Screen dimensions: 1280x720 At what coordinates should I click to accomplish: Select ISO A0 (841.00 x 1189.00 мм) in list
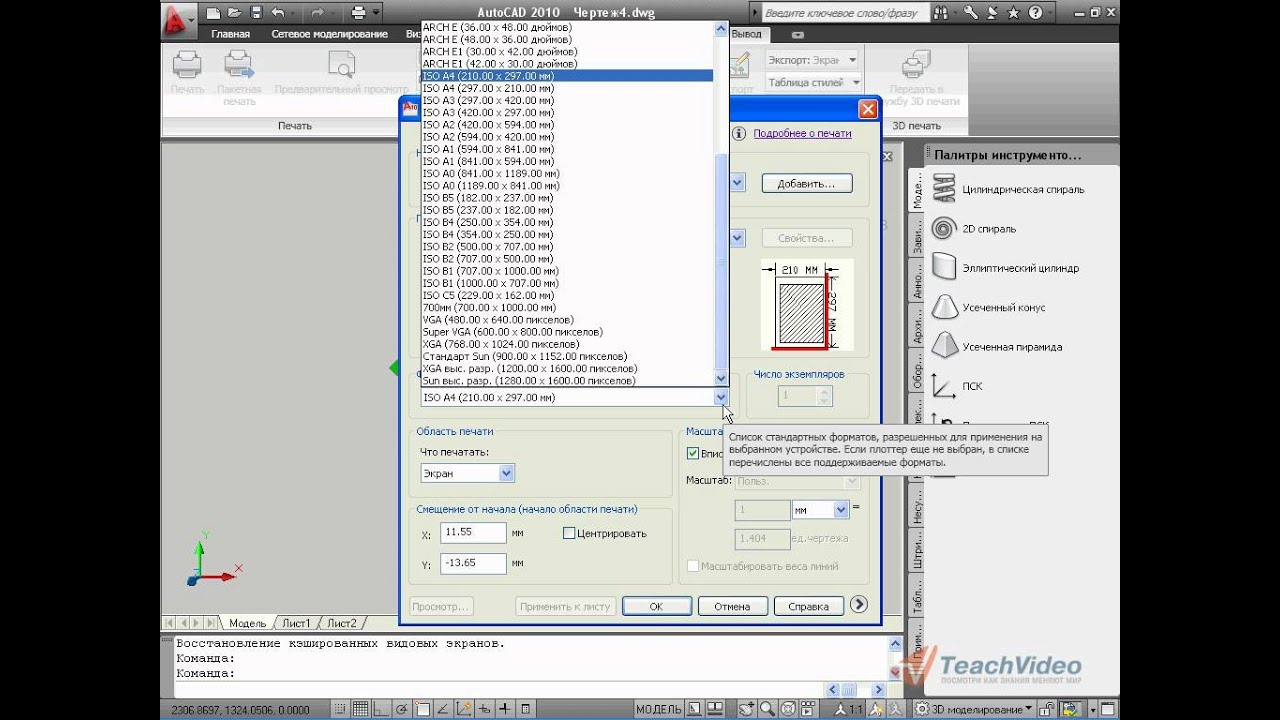click(x=567, y=173)
